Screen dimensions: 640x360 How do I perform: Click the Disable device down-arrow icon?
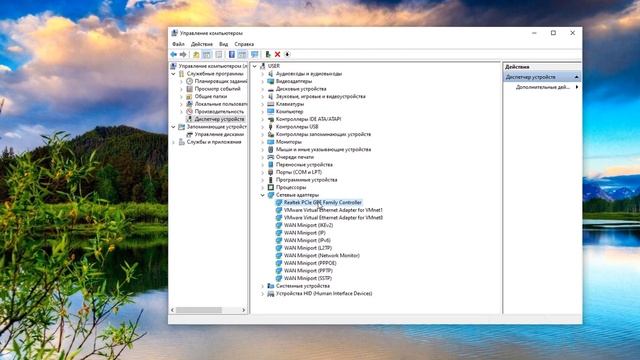(x=287, y=54)
